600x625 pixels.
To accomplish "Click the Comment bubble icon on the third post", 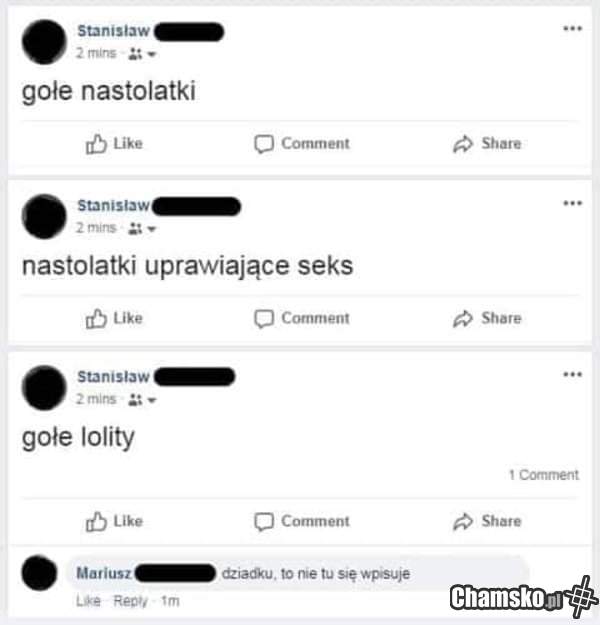I will point(264,521).
